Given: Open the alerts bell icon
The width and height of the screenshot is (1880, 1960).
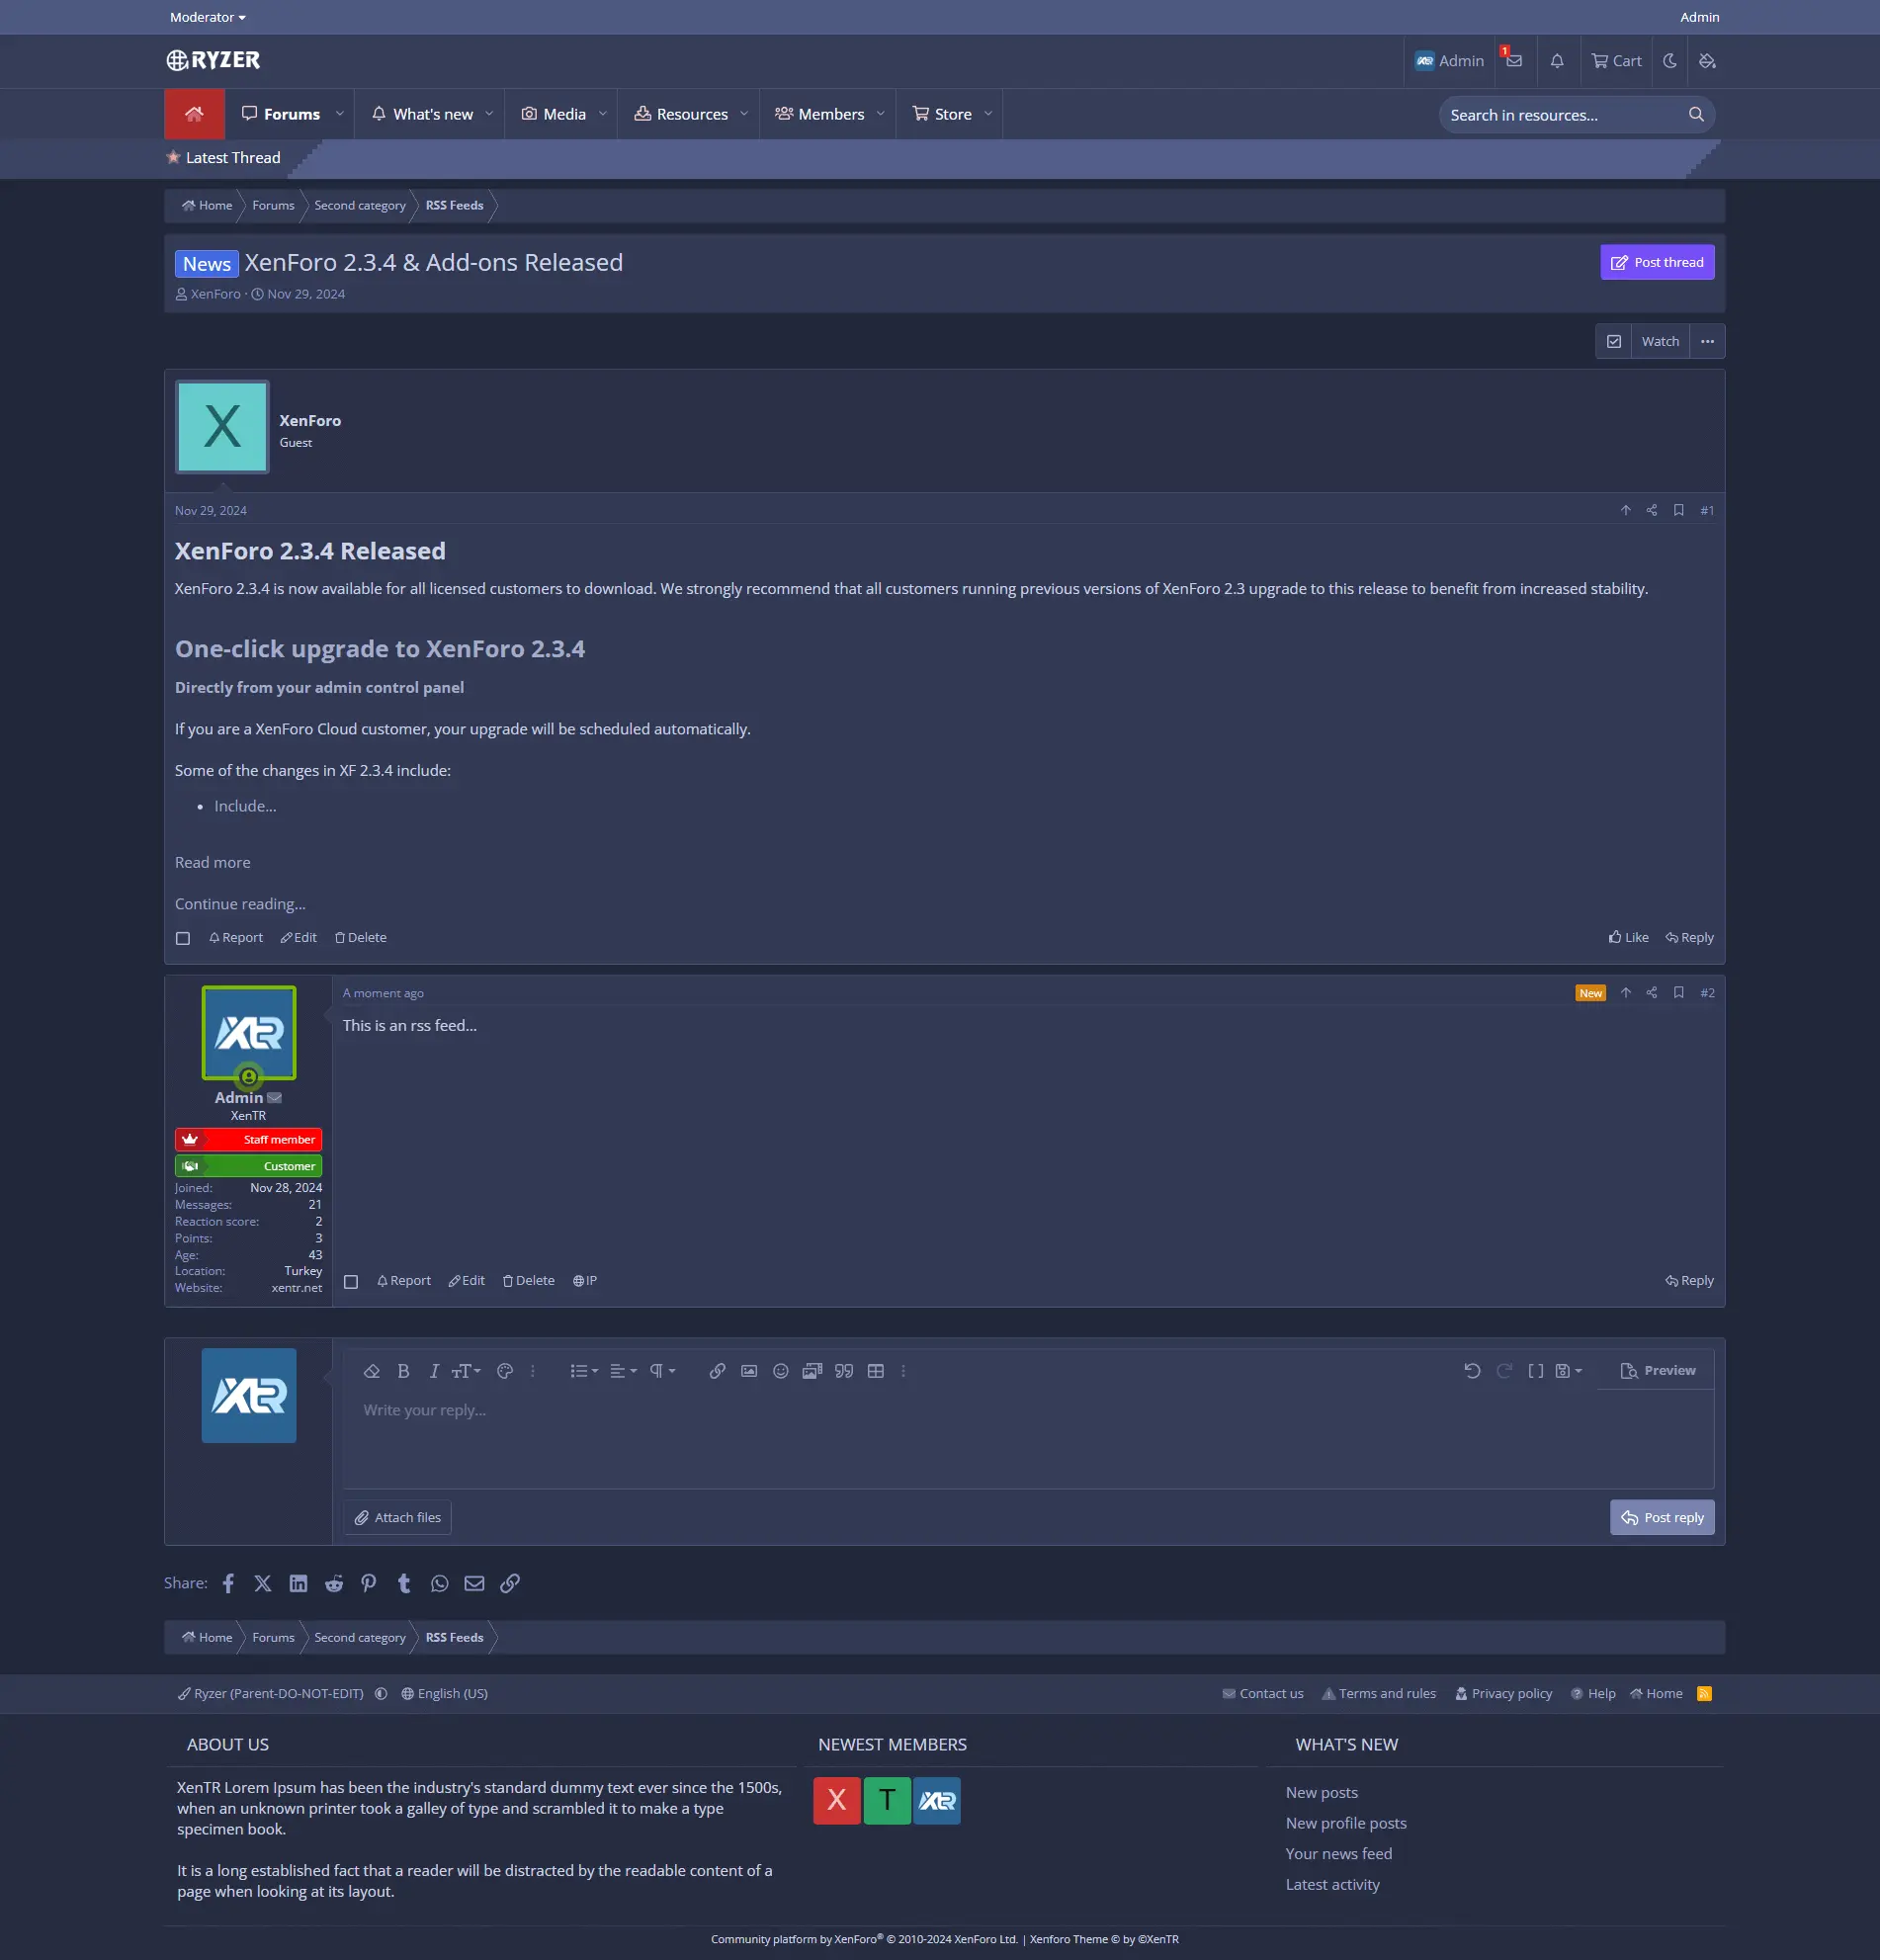Looking at the screenshot, I should click(x=1557, y=61).
